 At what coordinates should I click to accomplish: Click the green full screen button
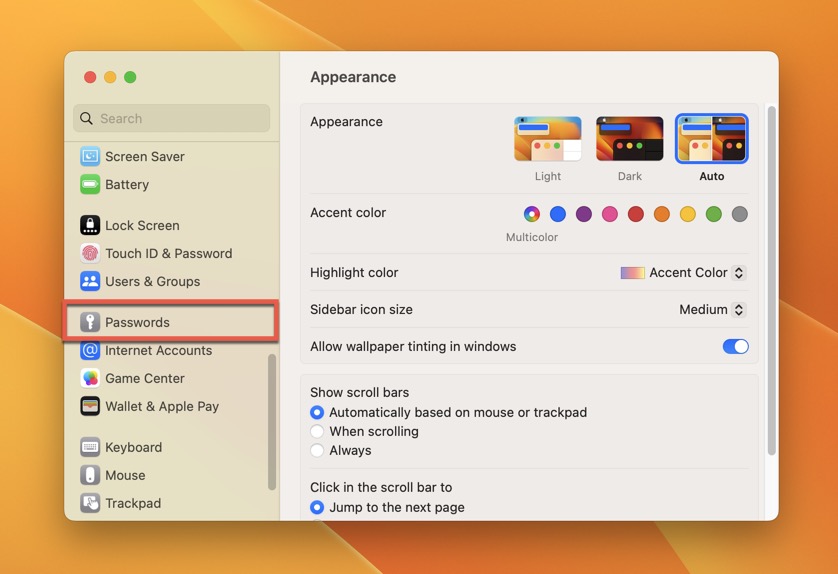point(130,77)
